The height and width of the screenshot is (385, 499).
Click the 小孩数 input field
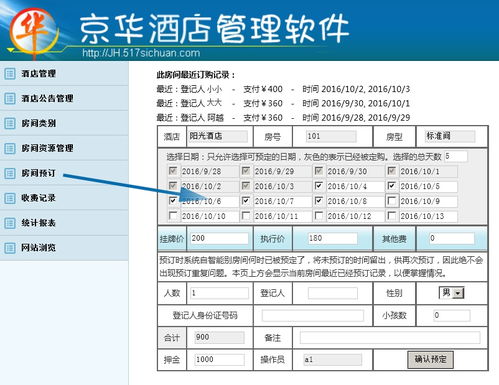click(x=452, y=315)
